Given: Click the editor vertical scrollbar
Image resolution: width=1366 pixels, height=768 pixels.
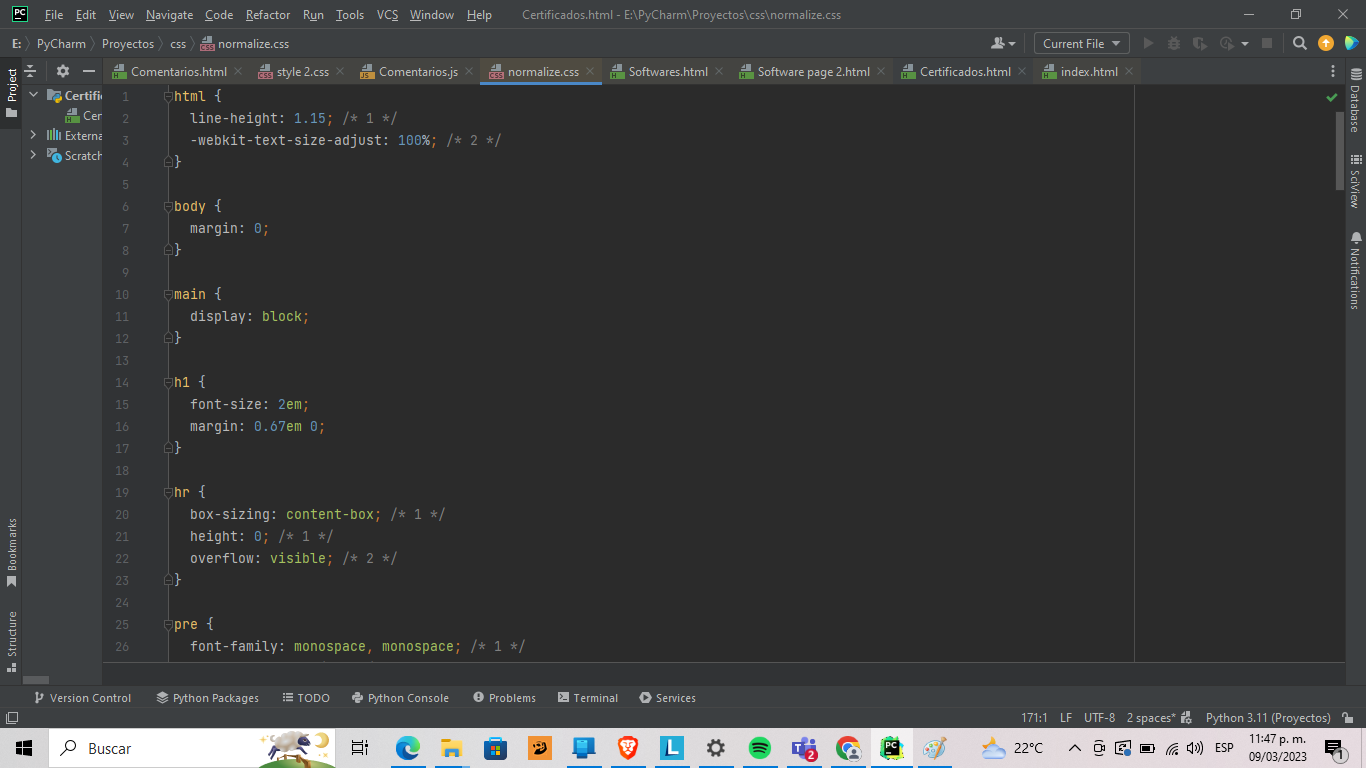Looking at the screenshot, I should (1340, 150).
